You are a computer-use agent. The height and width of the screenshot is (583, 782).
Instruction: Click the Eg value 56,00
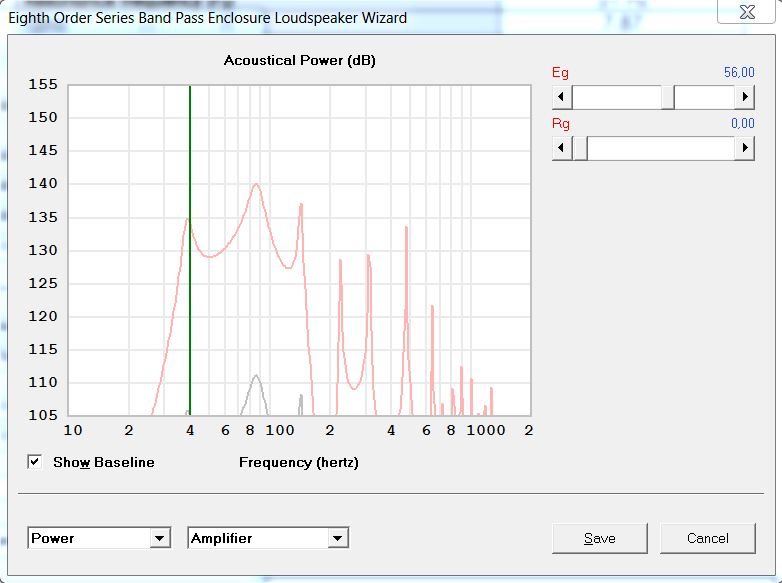pyautogui.click(x=739, y=72)
